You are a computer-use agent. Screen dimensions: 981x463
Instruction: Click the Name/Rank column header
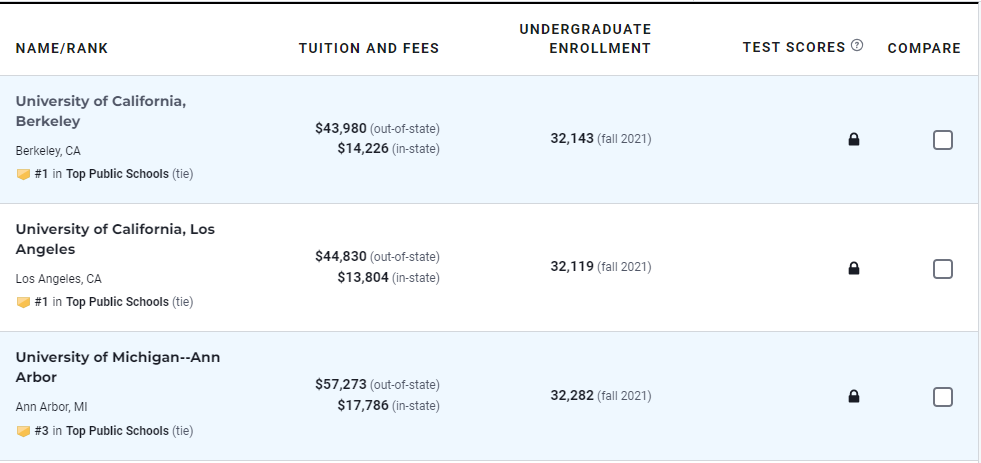[x=62, y=48]
